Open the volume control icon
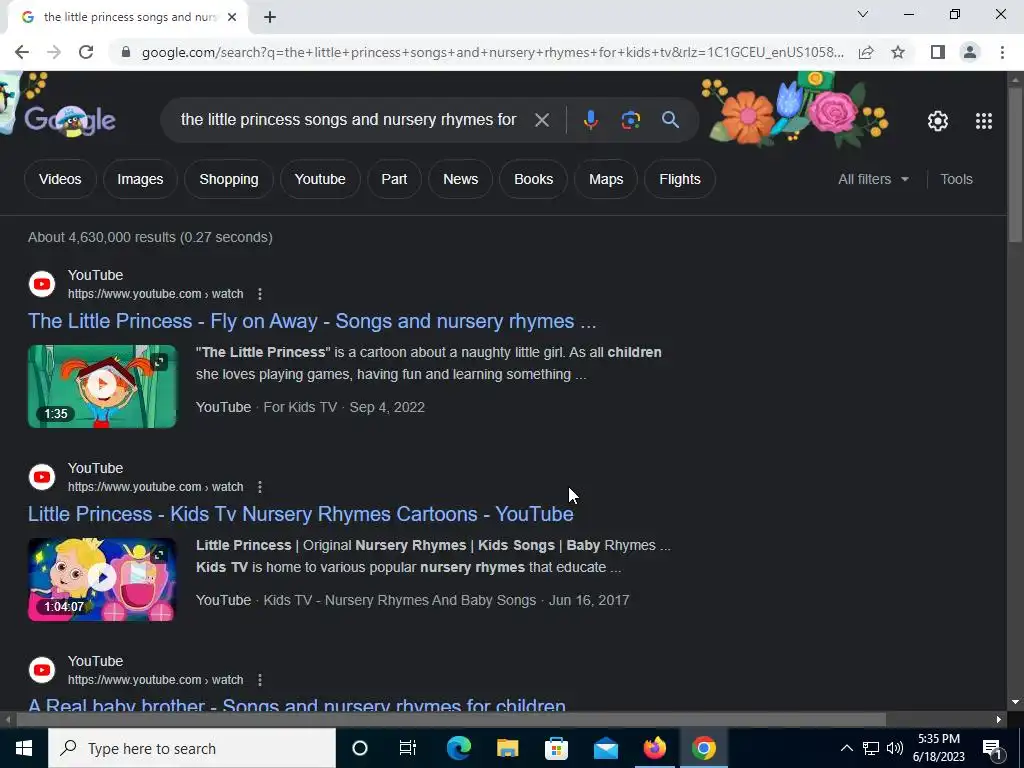1024x768 pixels. point(895,748)
